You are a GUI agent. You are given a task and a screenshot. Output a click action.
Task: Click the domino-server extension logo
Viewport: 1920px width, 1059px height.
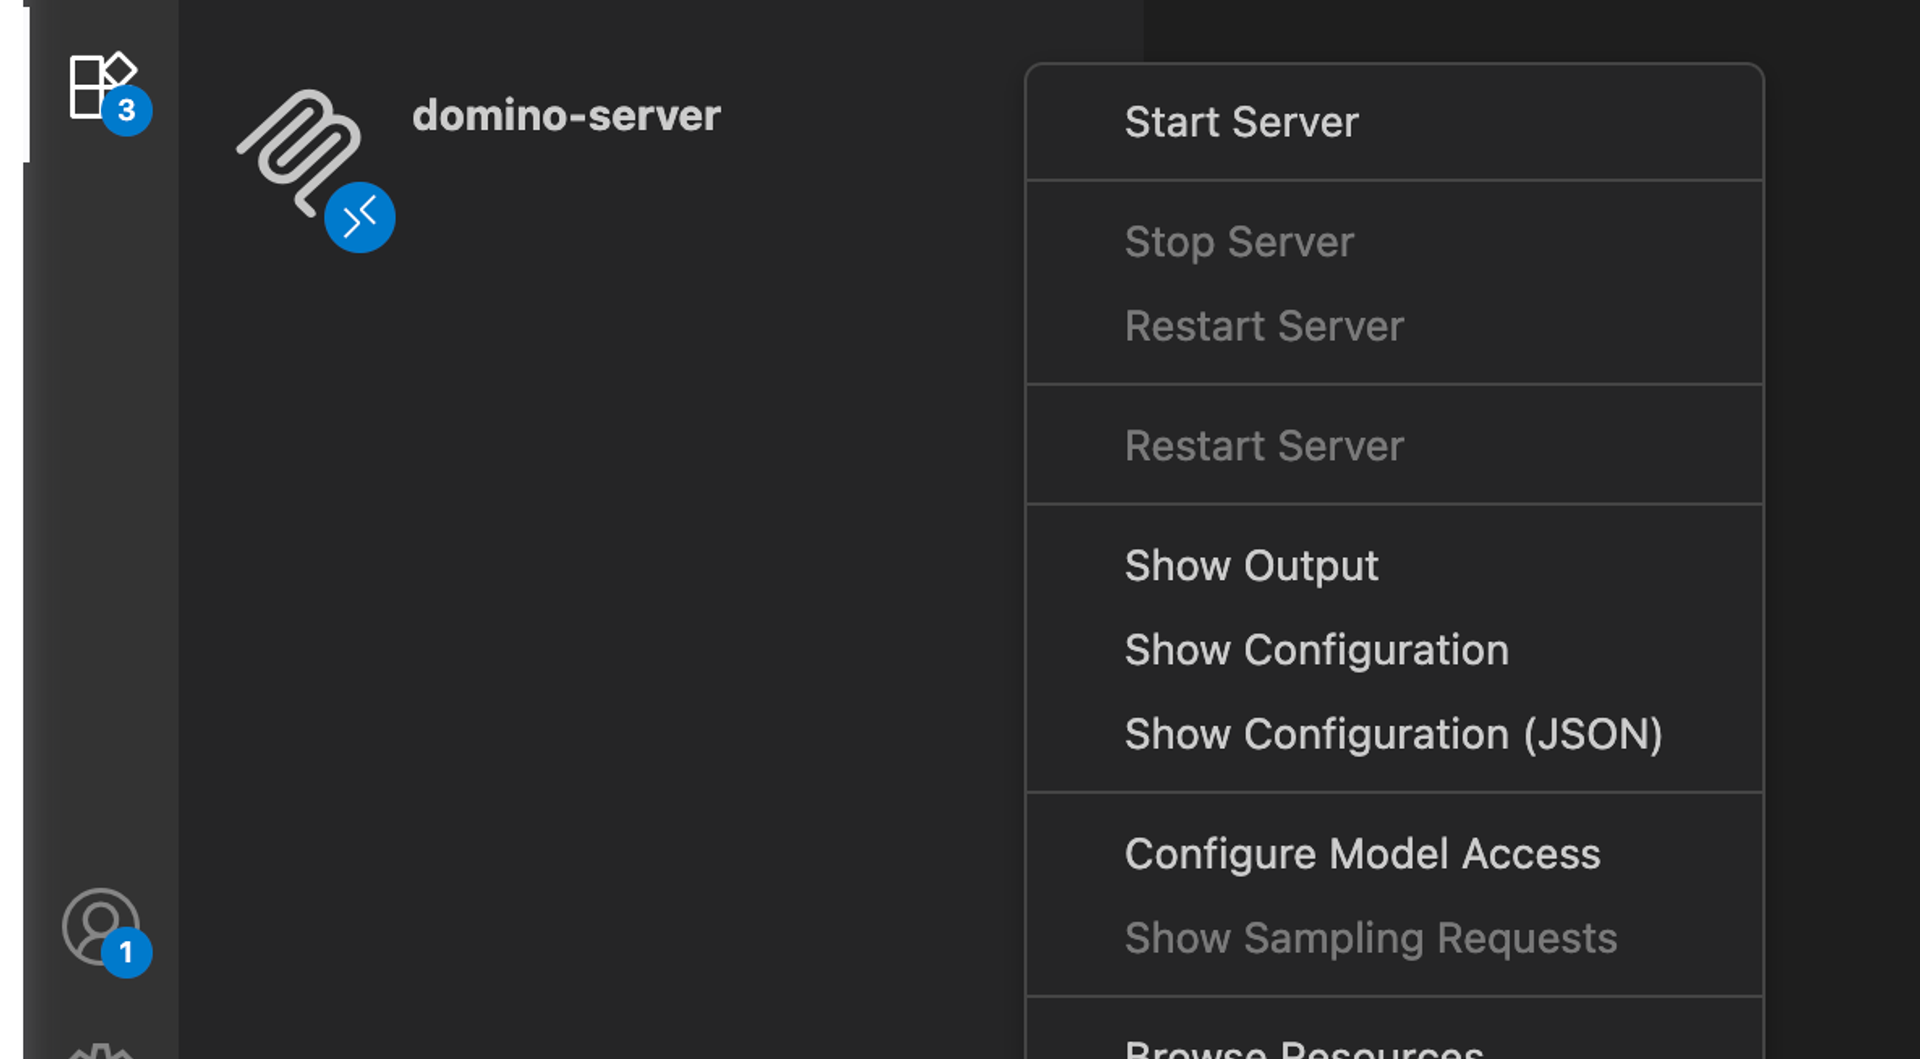click(x=299, y=153)
